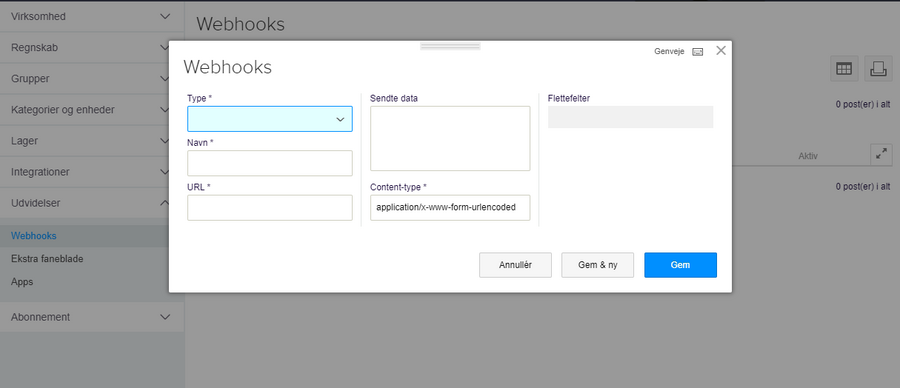Collapse the Udvidelser sidebar section
This screenshot has width=900, height=388.
coord(92,203)
